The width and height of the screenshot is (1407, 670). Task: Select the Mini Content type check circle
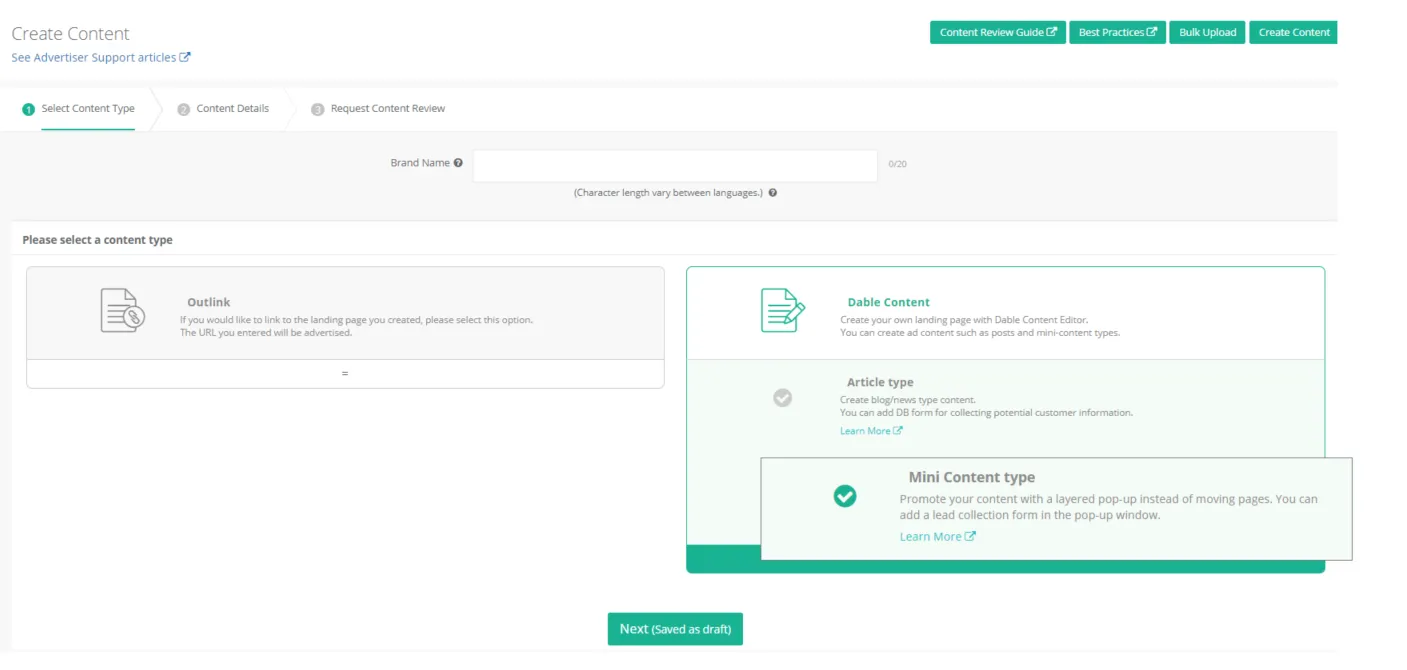(845, 496)
